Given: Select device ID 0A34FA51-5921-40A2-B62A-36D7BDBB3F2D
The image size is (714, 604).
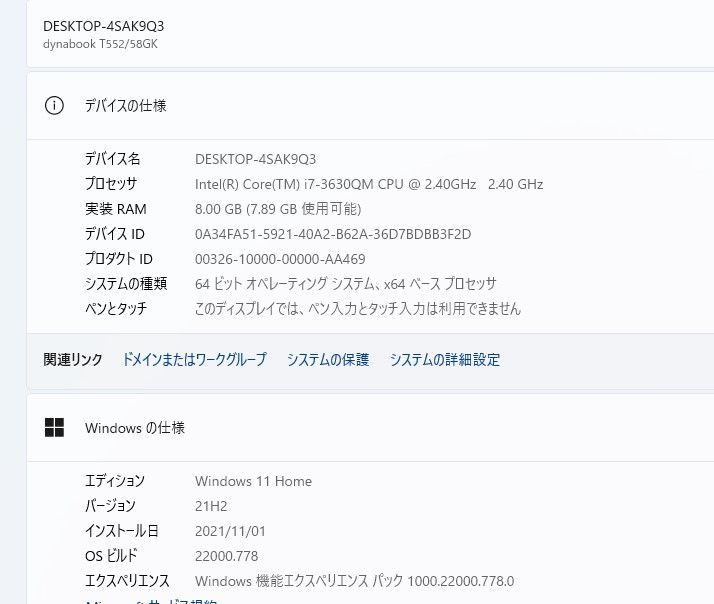Looking at the screenshot, I should click(333, 234).
